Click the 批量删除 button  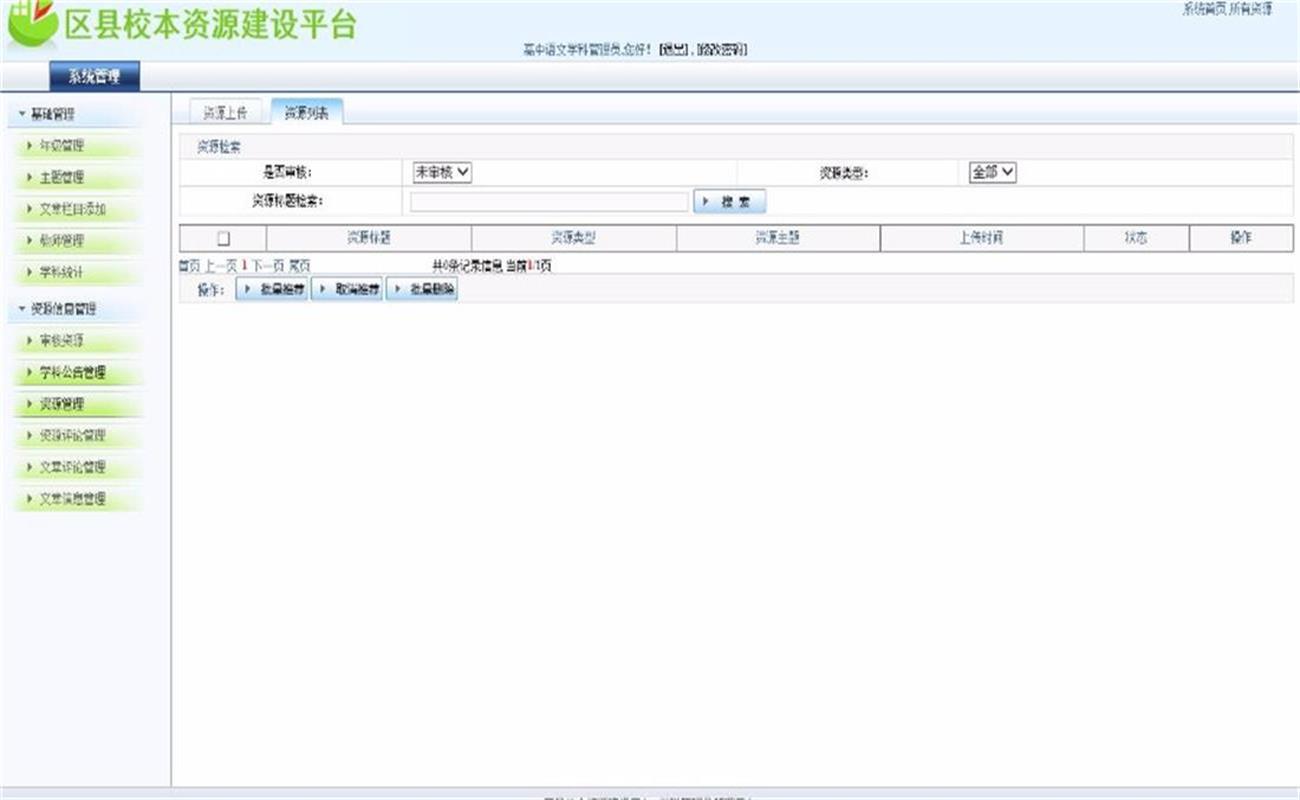[422, 290]
